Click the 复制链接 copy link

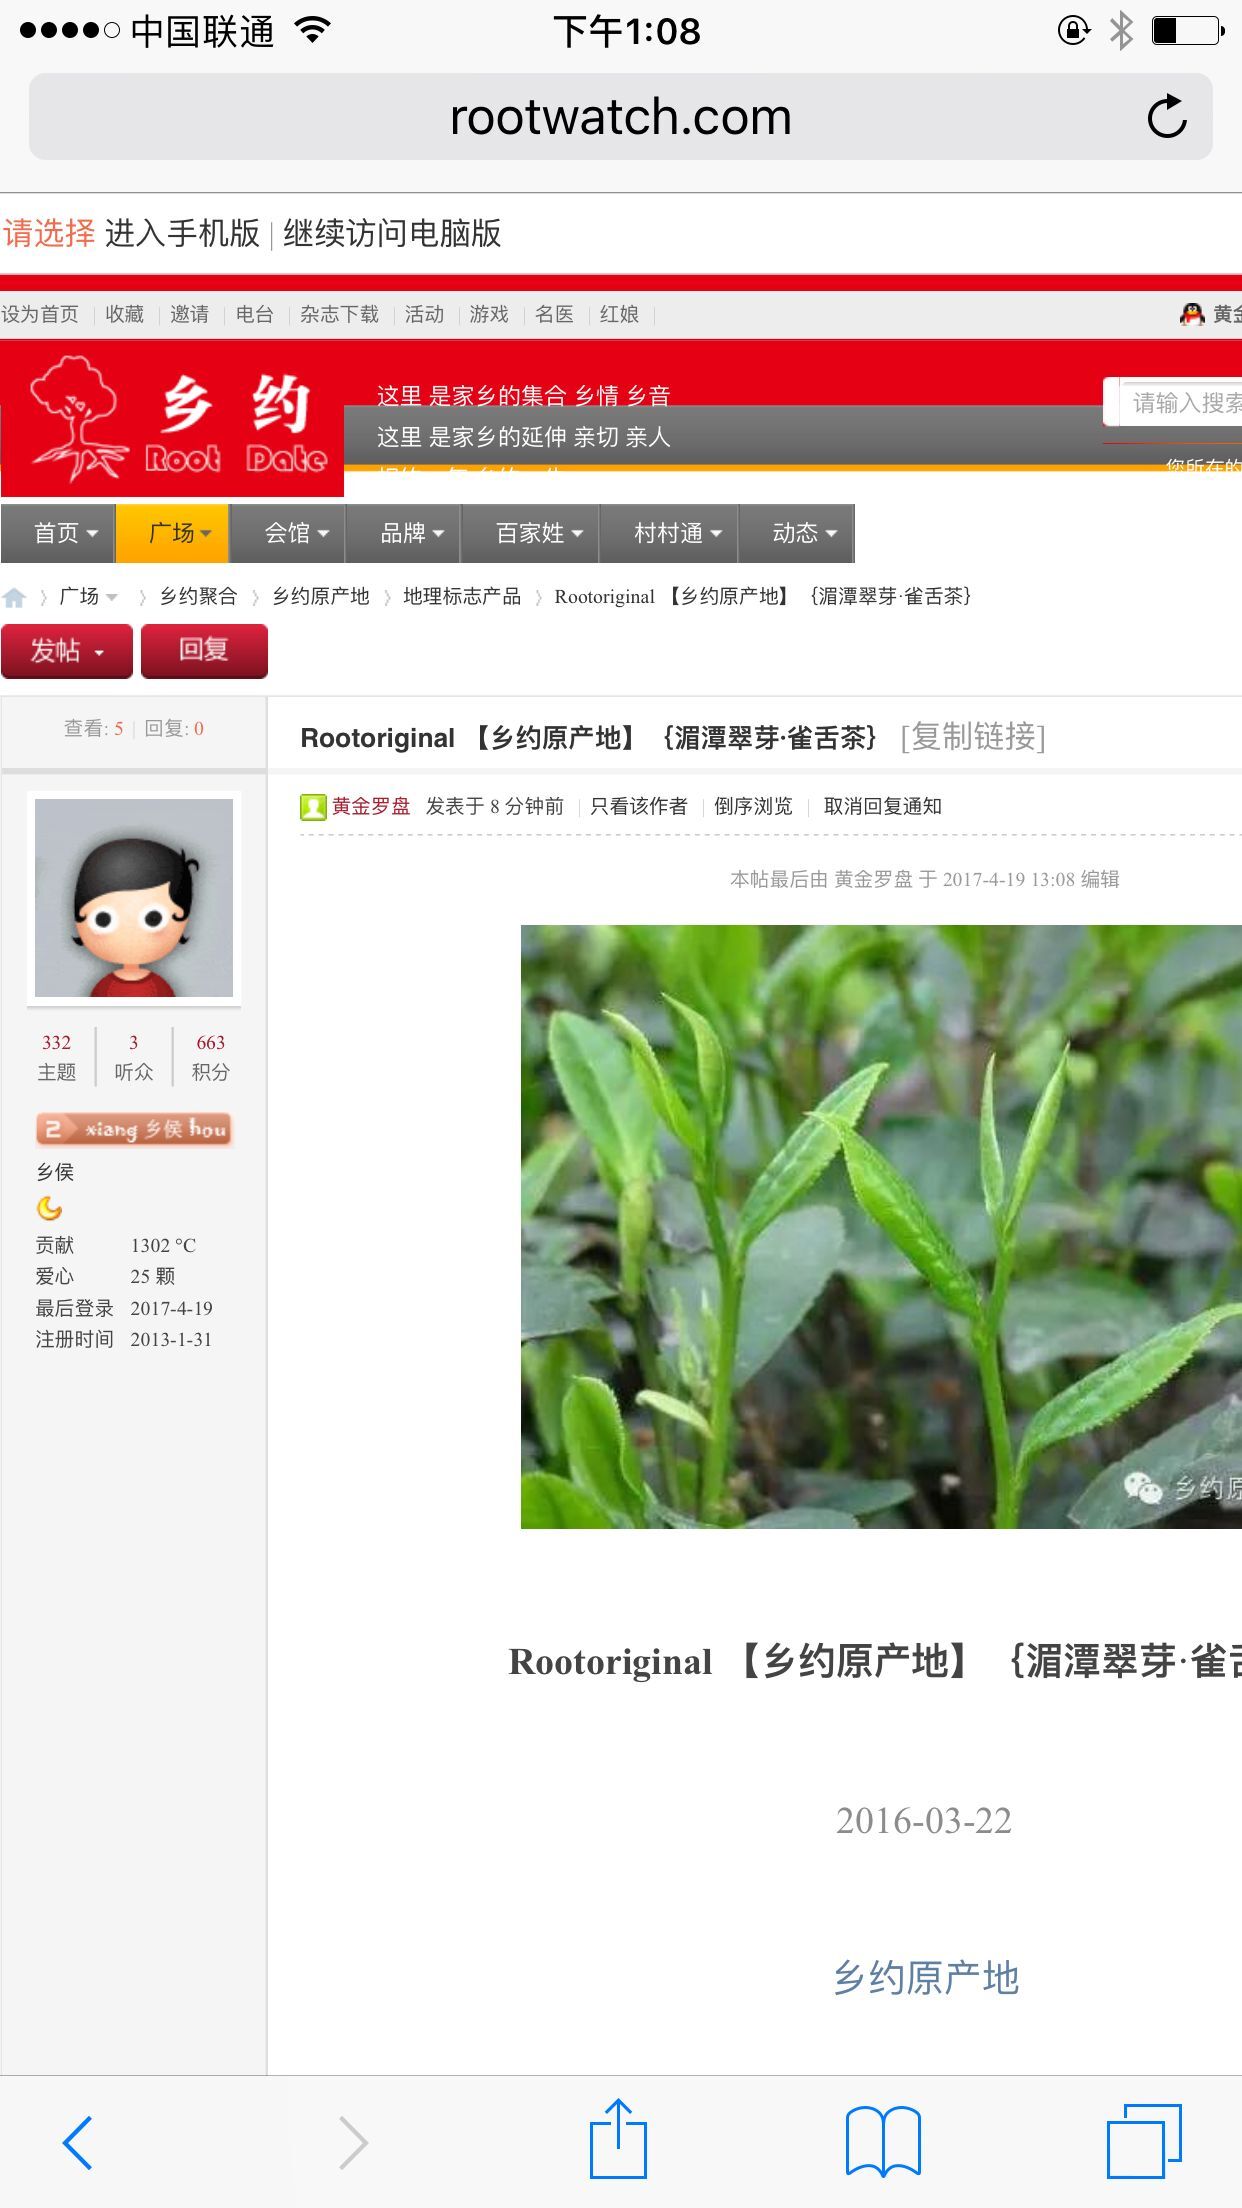[x=972, y=737]
